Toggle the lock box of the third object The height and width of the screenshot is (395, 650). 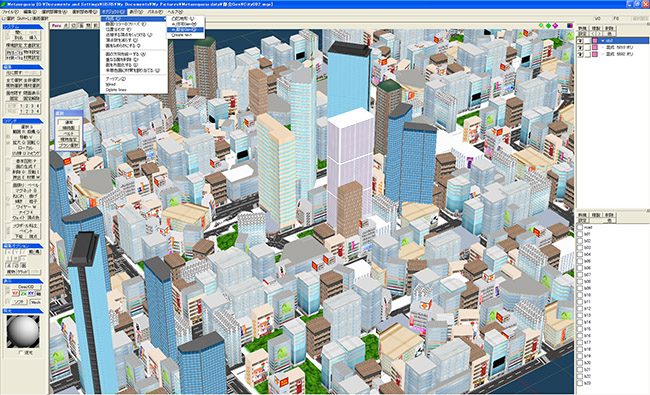click(x=588, y=54)
